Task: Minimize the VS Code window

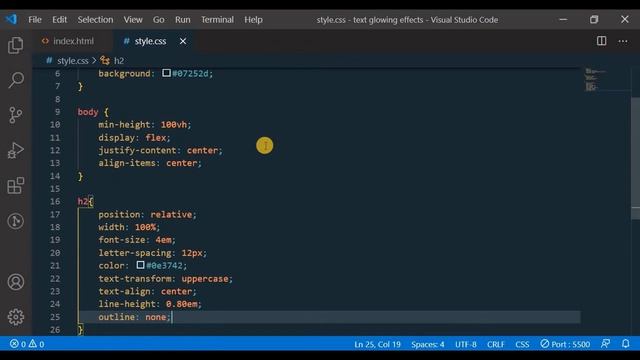Action: coord(563,19)
